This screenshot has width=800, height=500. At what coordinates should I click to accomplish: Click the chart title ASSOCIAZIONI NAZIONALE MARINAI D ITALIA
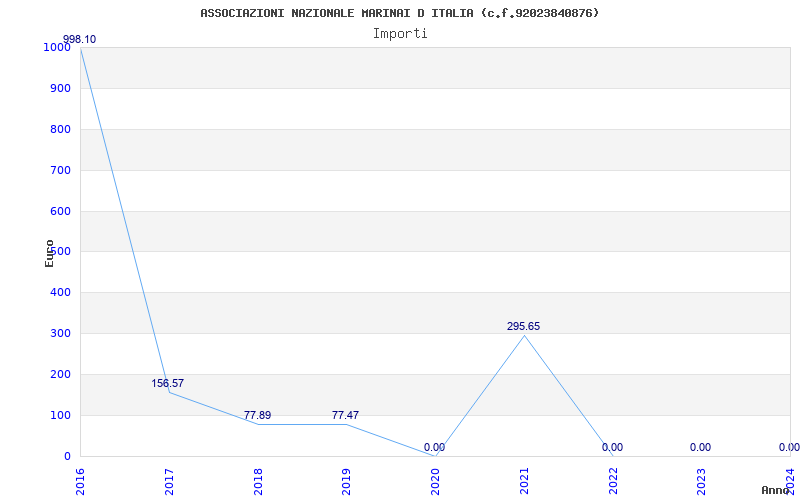pyautogui.click(x=400, y=13)
